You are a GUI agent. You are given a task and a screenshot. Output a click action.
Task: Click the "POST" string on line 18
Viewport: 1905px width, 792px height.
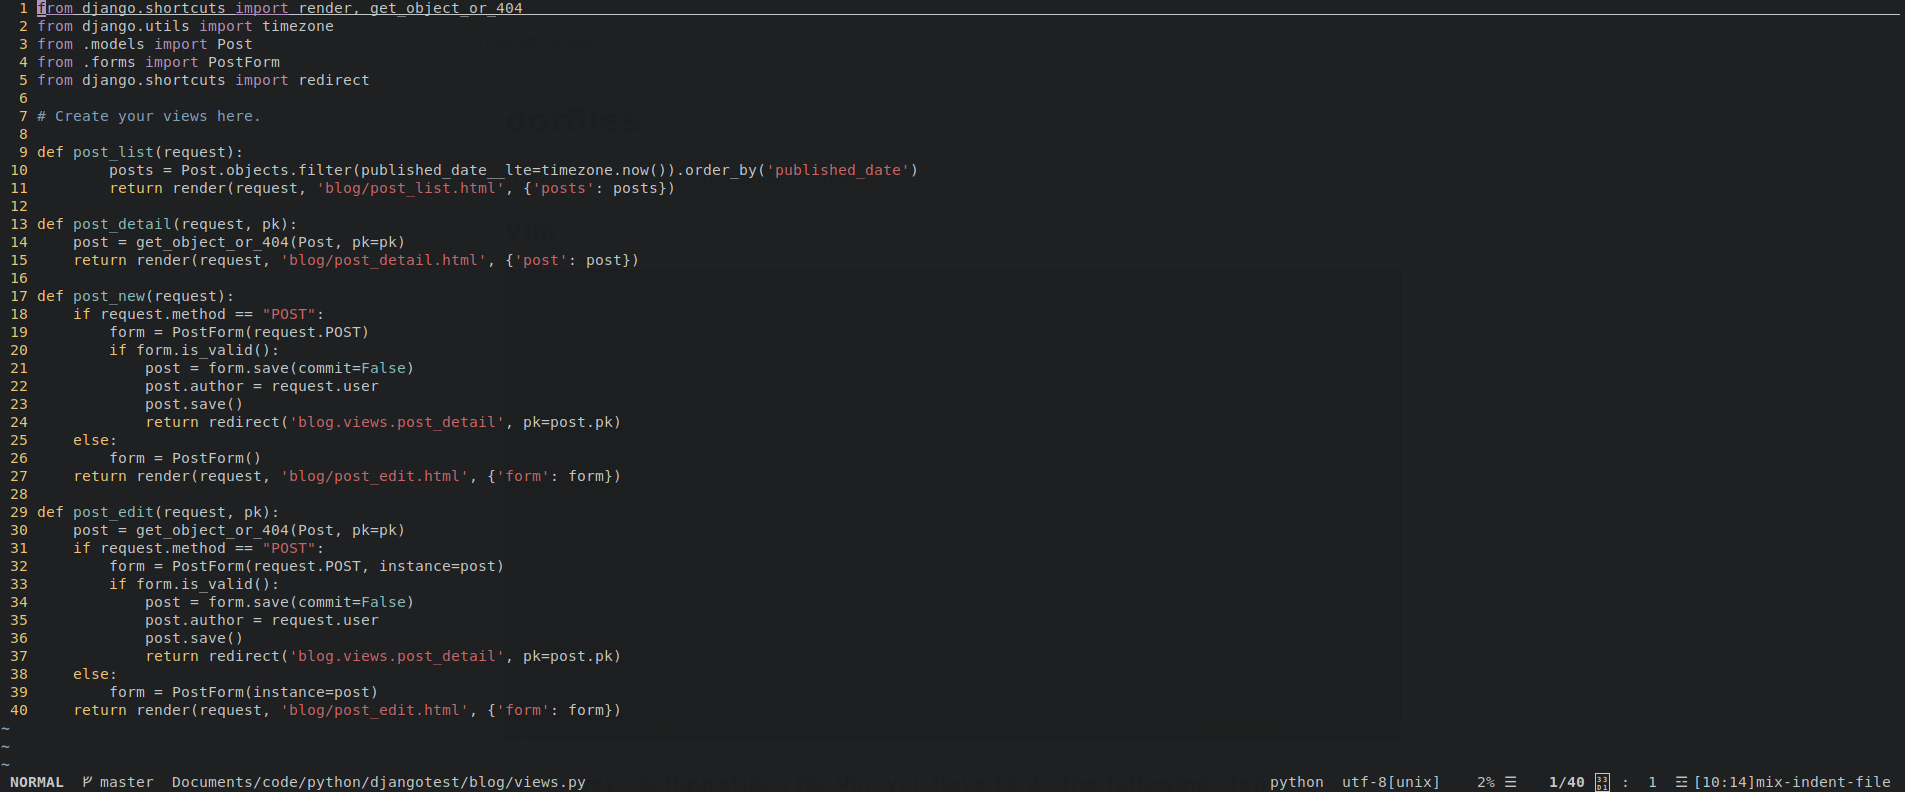(289, 314)
